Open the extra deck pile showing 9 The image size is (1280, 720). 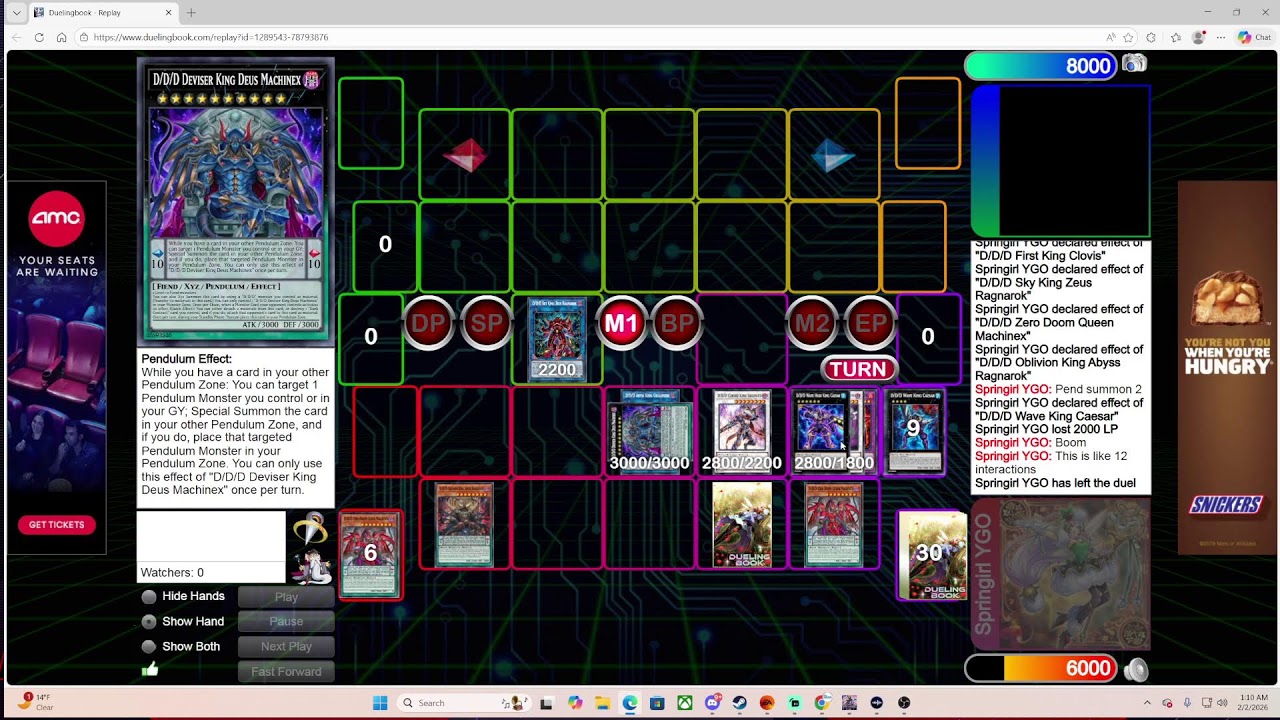tap(913, 431)
